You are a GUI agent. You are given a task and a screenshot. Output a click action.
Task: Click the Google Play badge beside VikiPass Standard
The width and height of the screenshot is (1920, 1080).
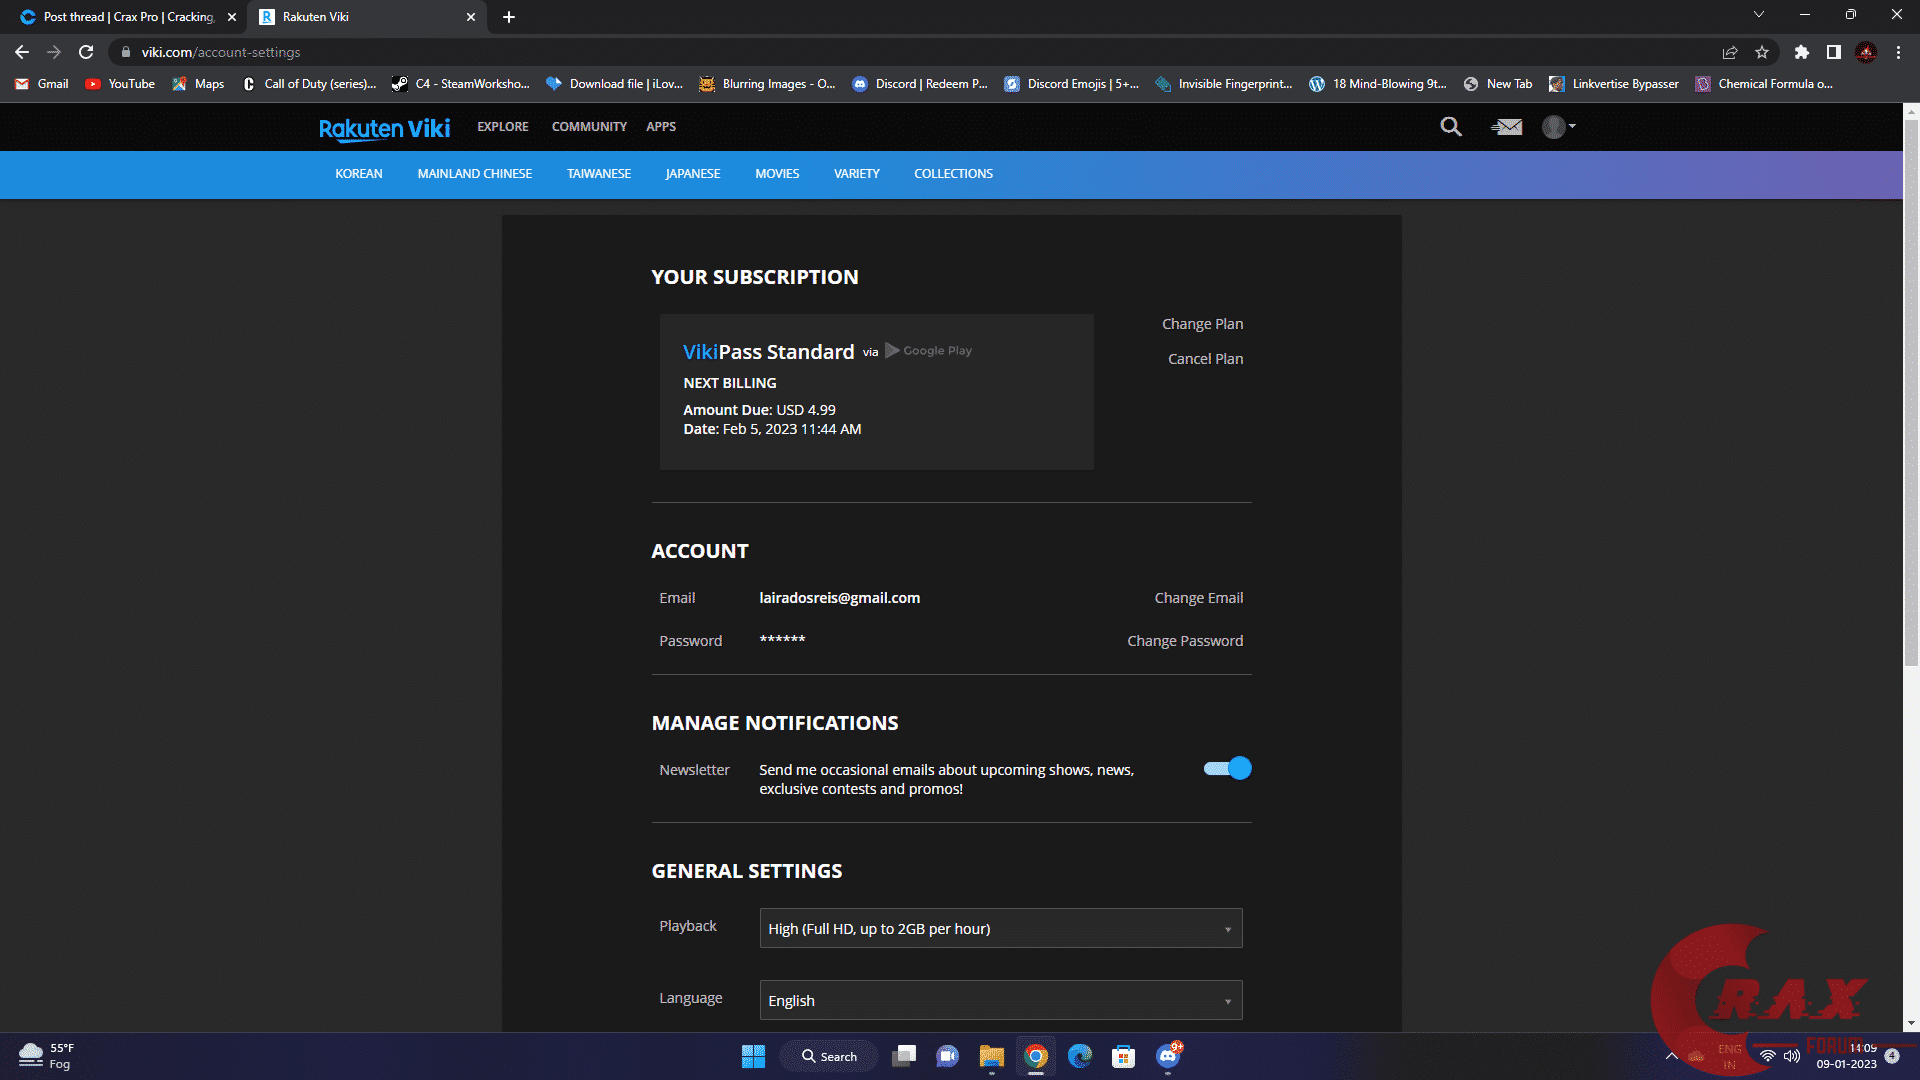tap(927, 351)
